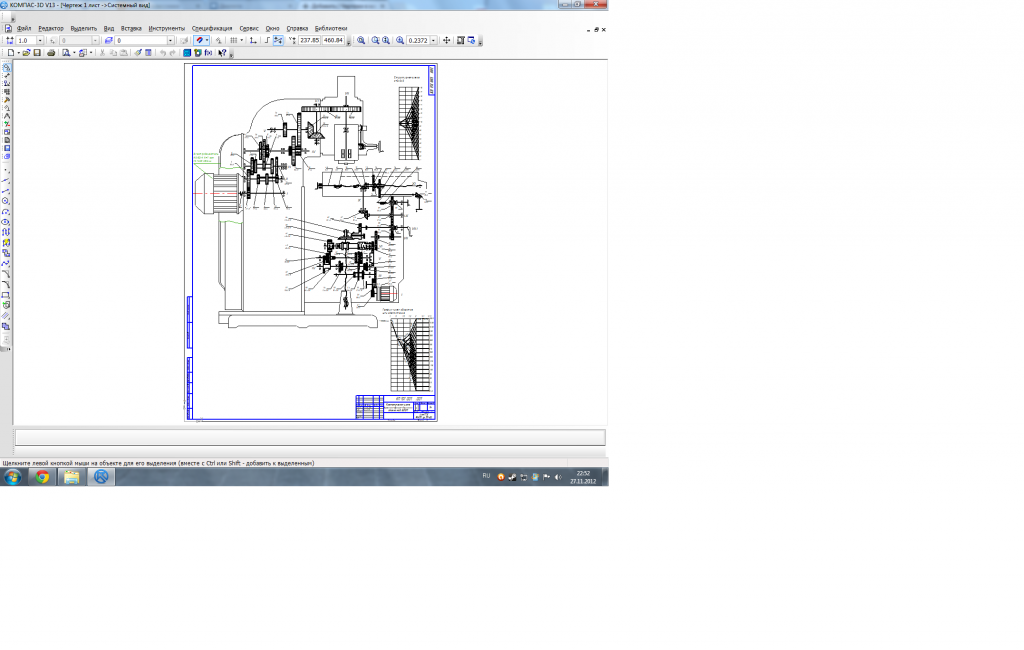Viewport: 1024px width, 650px height.
Task: Select the Circle tool in the left panel
Action: 6,201
